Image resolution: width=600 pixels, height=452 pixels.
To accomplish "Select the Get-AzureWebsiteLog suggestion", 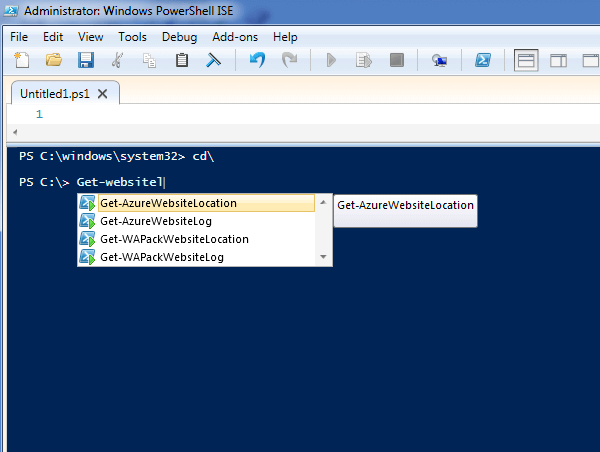I will click(156, 221).
